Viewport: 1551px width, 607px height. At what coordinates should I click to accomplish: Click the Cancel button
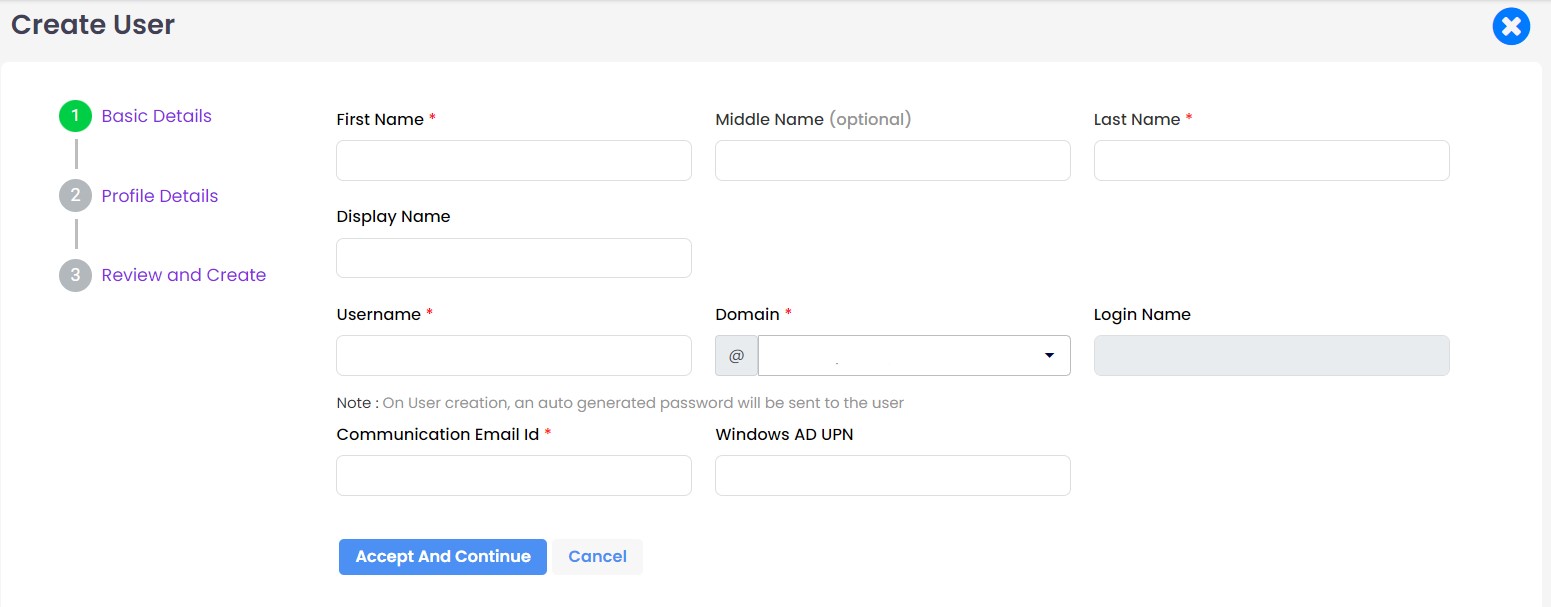tap(597, 556)
